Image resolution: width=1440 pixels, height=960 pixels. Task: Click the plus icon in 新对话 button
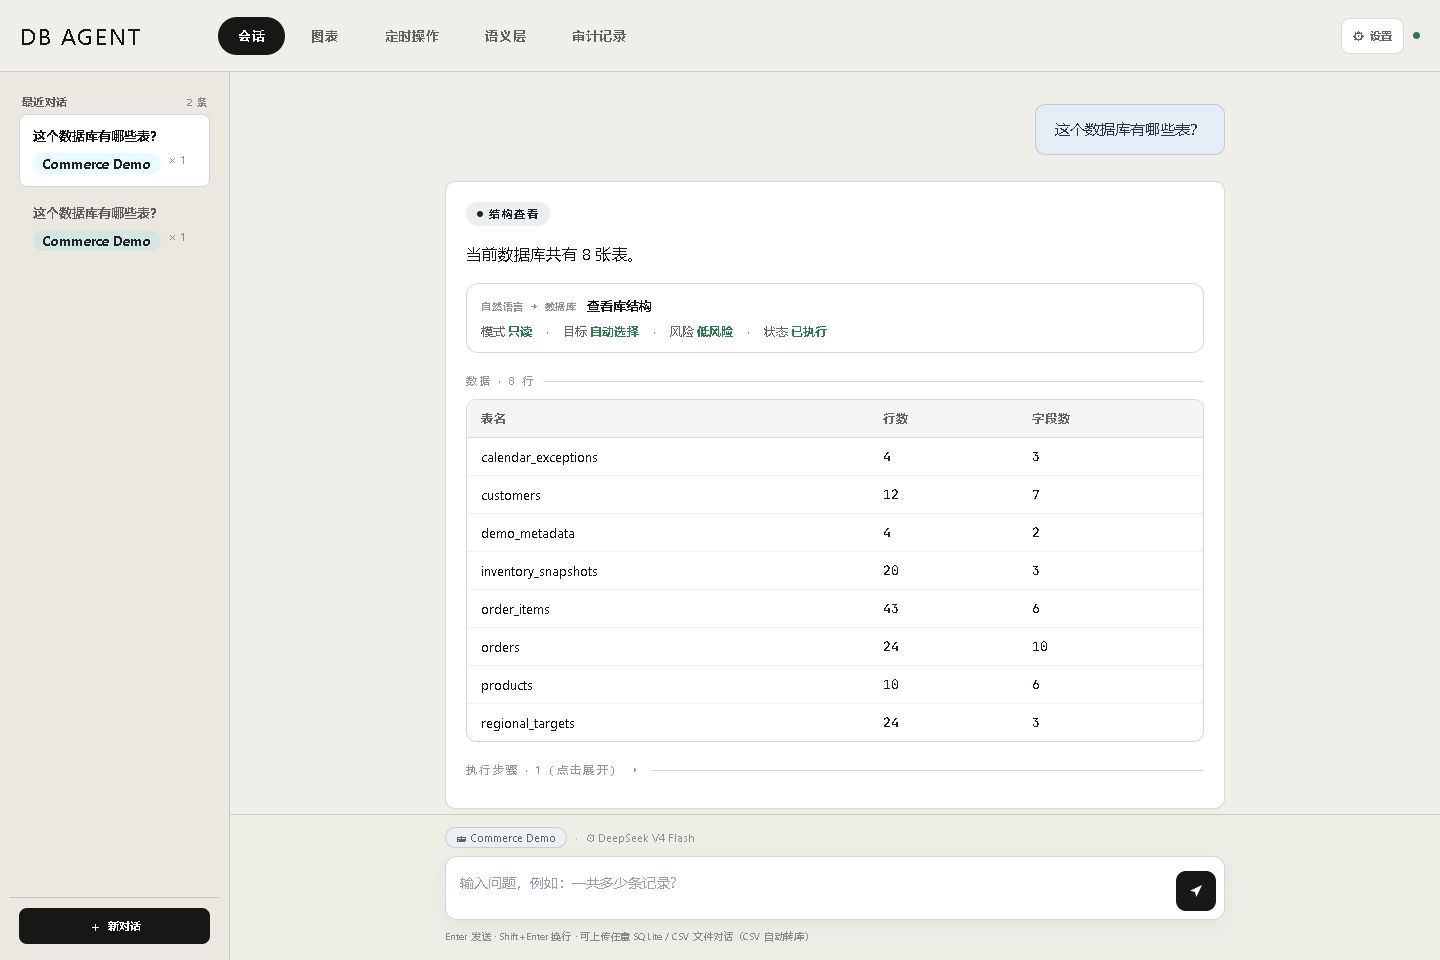[95, 927]
